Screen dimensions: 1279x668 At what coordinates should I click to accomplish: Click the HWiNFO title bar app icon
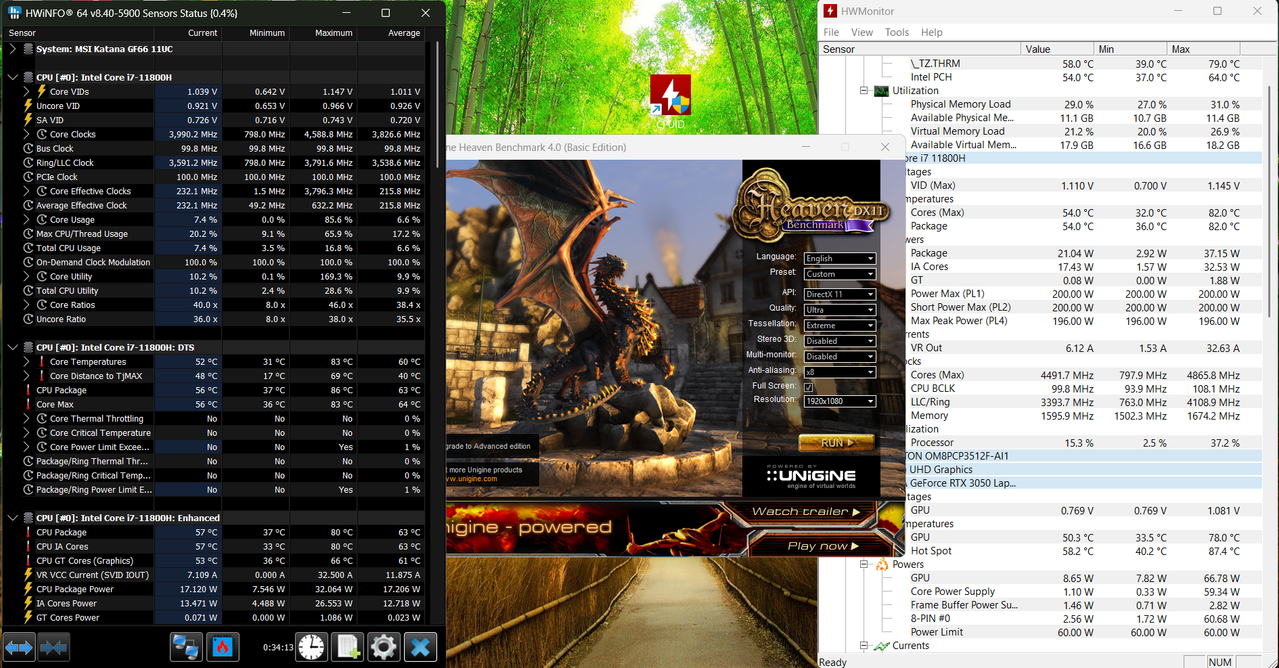pos(15,13)
